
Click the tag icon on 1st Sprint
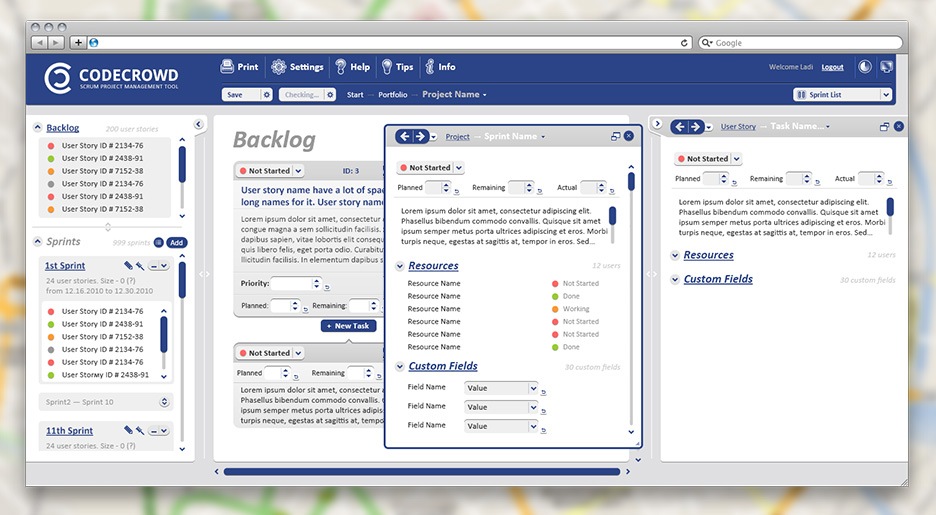click(128, 265)
